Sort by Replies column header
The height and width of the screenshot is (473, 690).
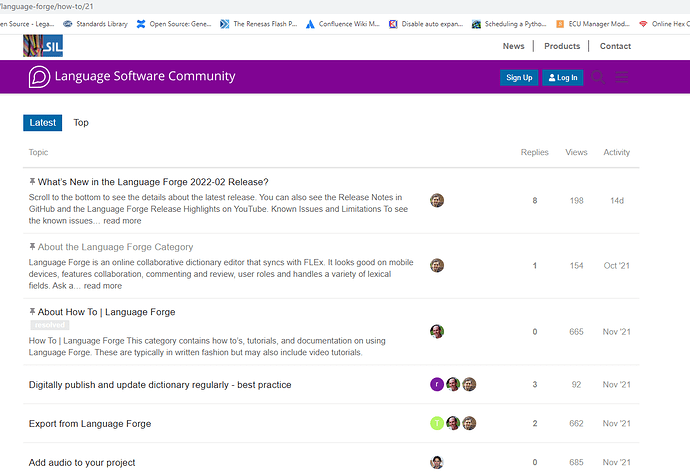coord(535,152)
